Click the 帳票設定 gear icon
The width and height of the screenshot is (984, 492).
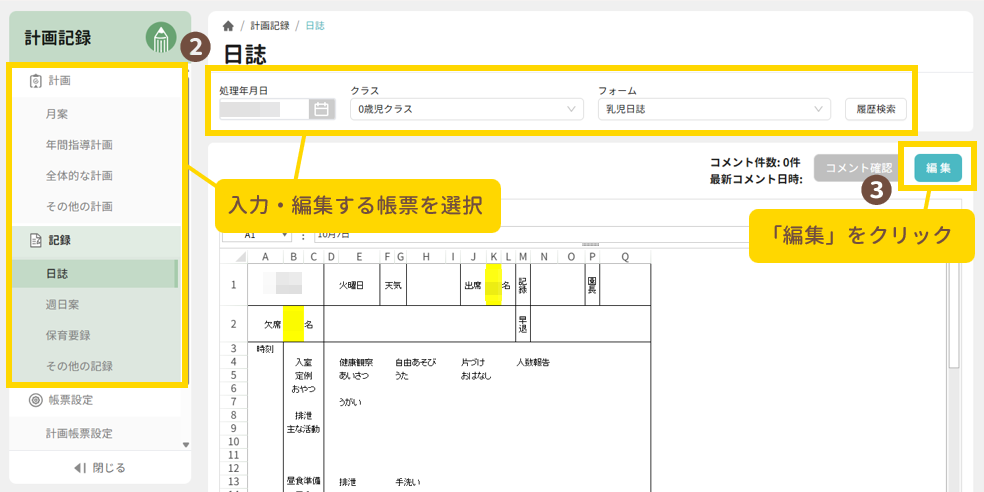(35, 400)
